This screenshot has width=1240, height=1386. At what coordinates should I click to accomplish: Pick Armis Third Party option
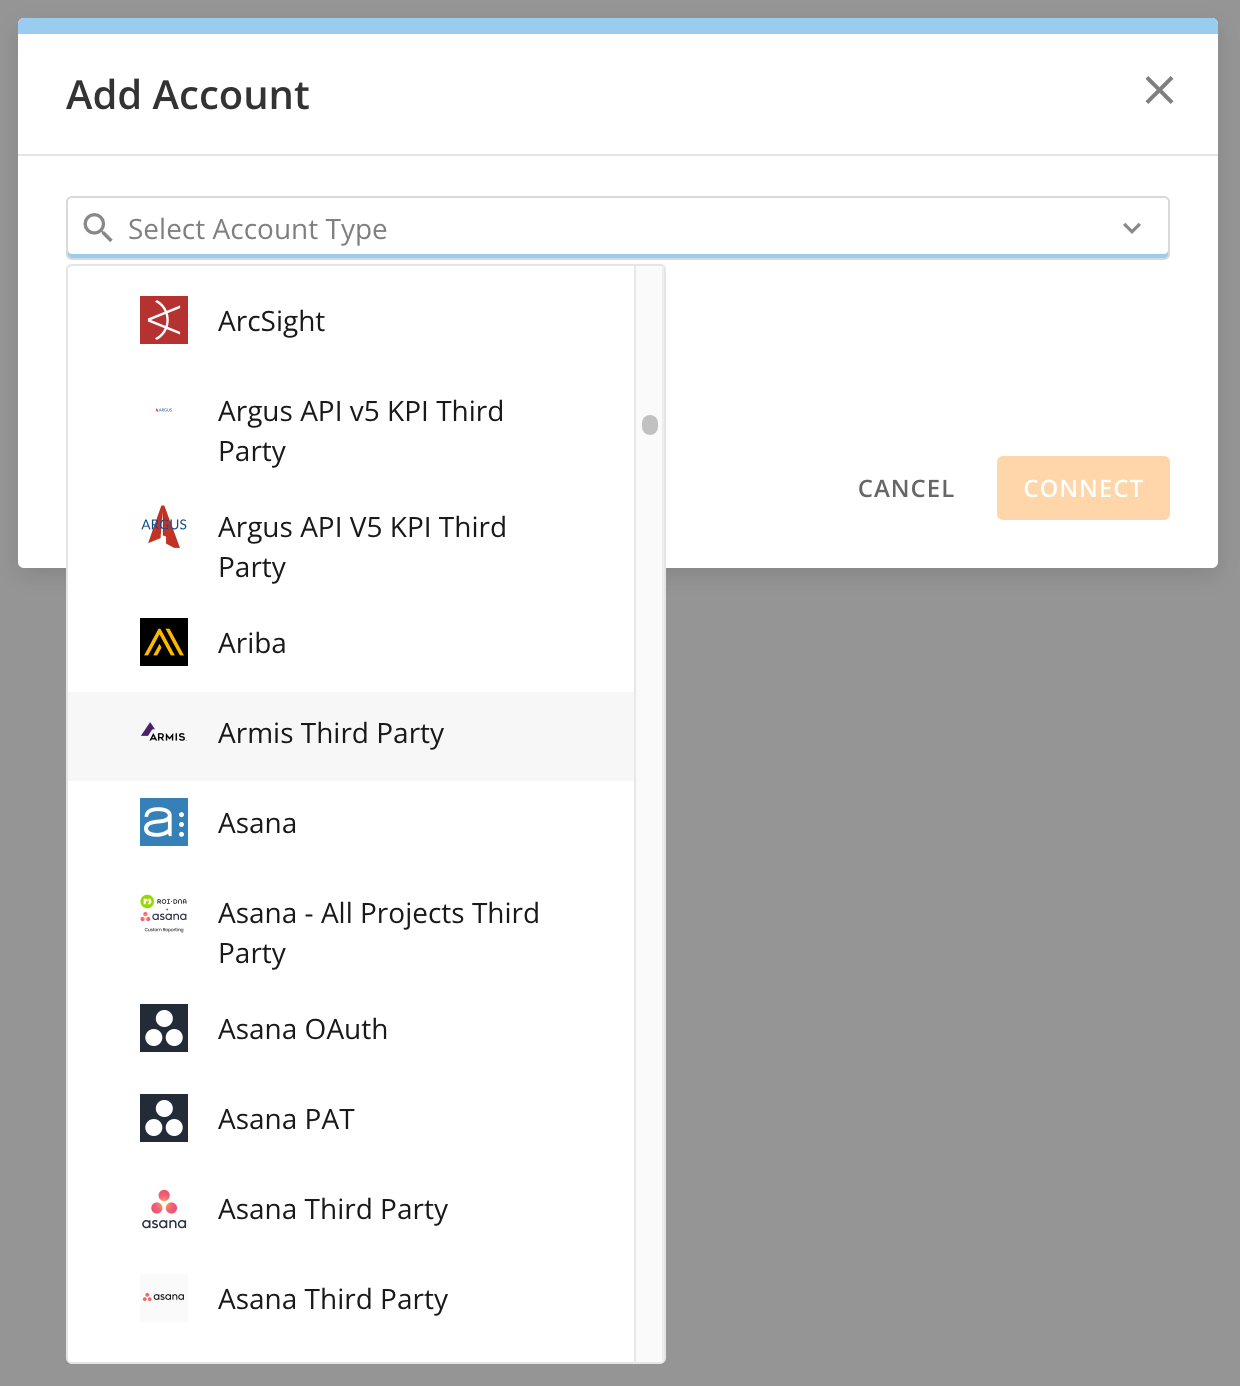pos(351,736)
